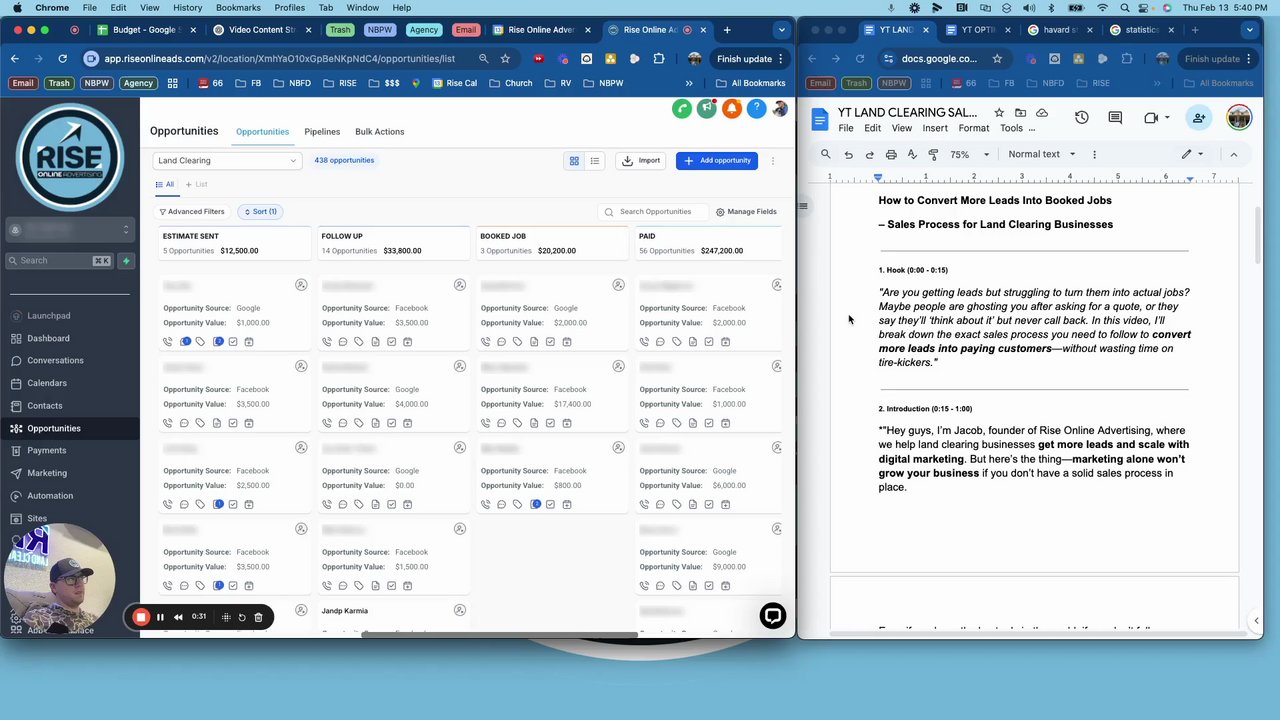Stop the screen recording
1280x720 pixels.
pyautogui.click(x=141, y=617)
